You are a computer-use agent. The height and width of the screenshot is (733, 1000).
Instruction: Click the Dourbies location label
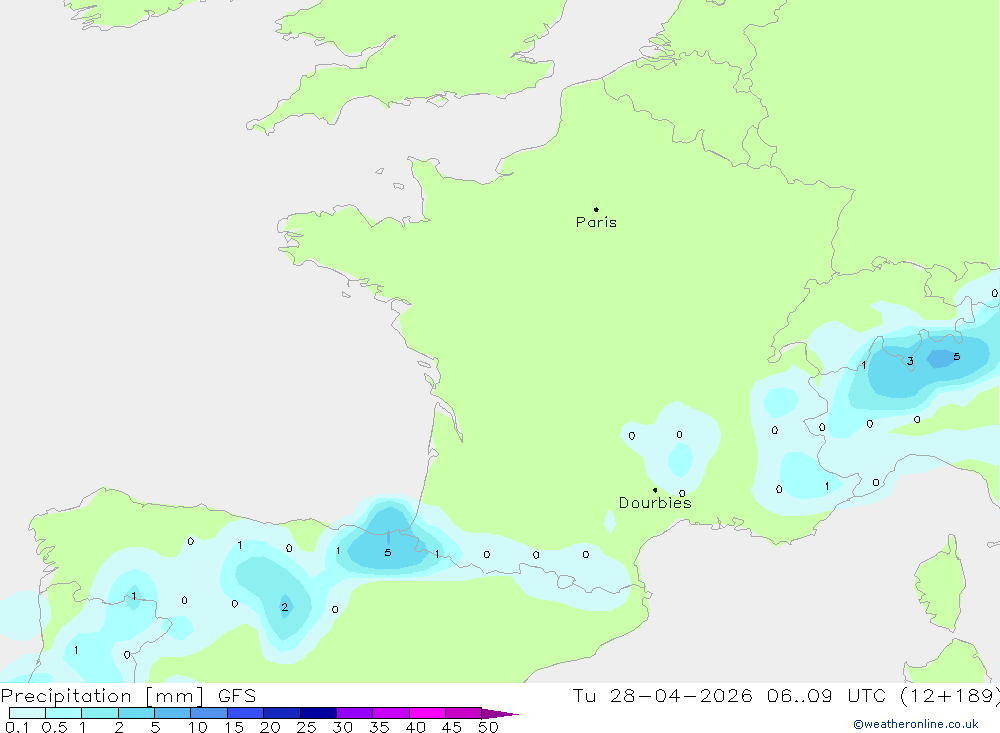coord(655,503)
